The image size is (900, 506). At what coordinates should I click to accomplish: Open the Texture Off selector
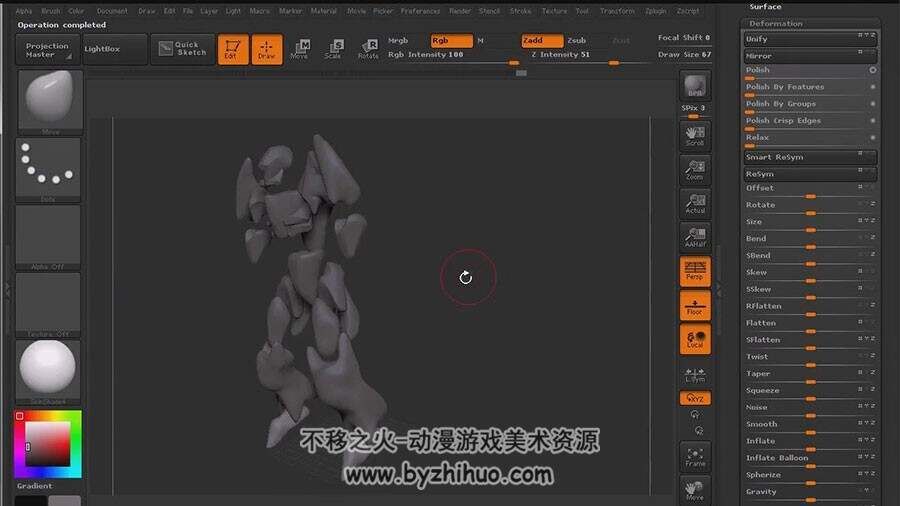click(x=48, y=305)
